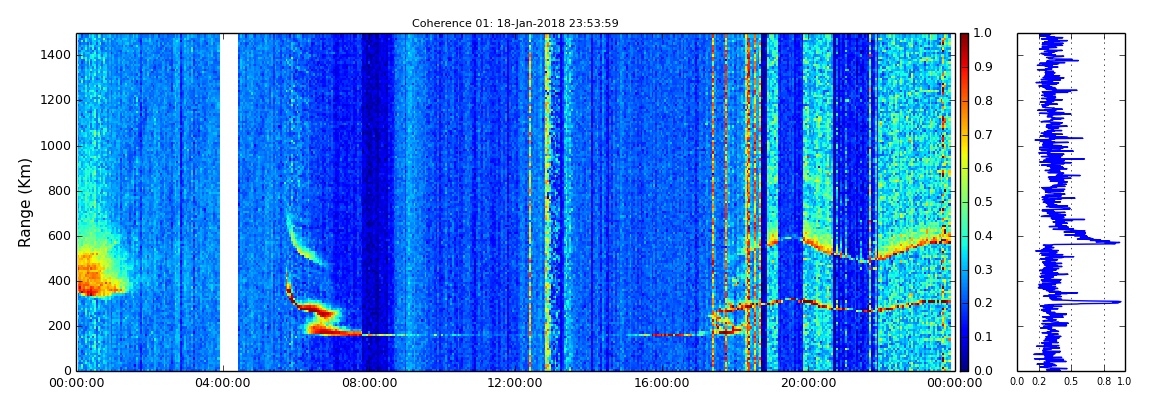The image size is (1150, 407).
Task: Click the 0.7 colorbar tick label
Action: [x=981, y=135]
